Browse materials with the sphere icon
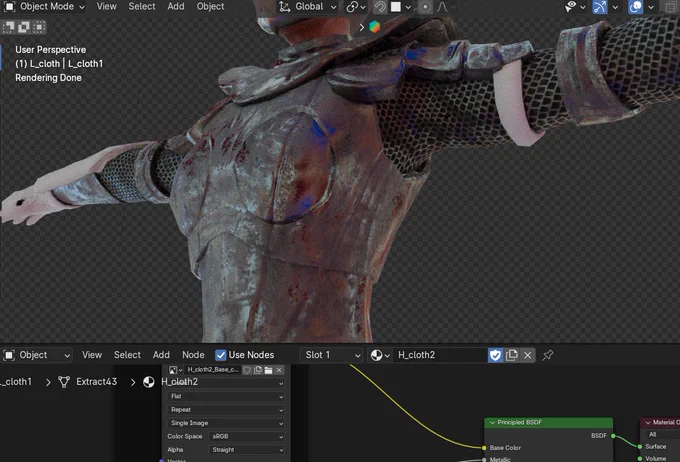680x462 pixels. pyautogui.click(x=379, y=355)
